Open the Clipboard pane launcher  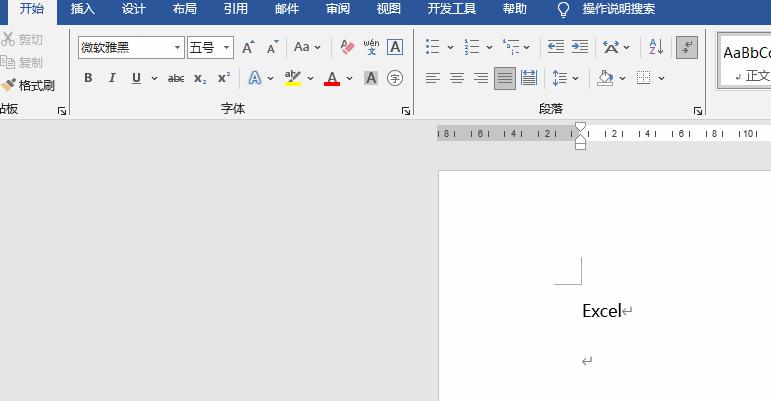tap(61, 111)
